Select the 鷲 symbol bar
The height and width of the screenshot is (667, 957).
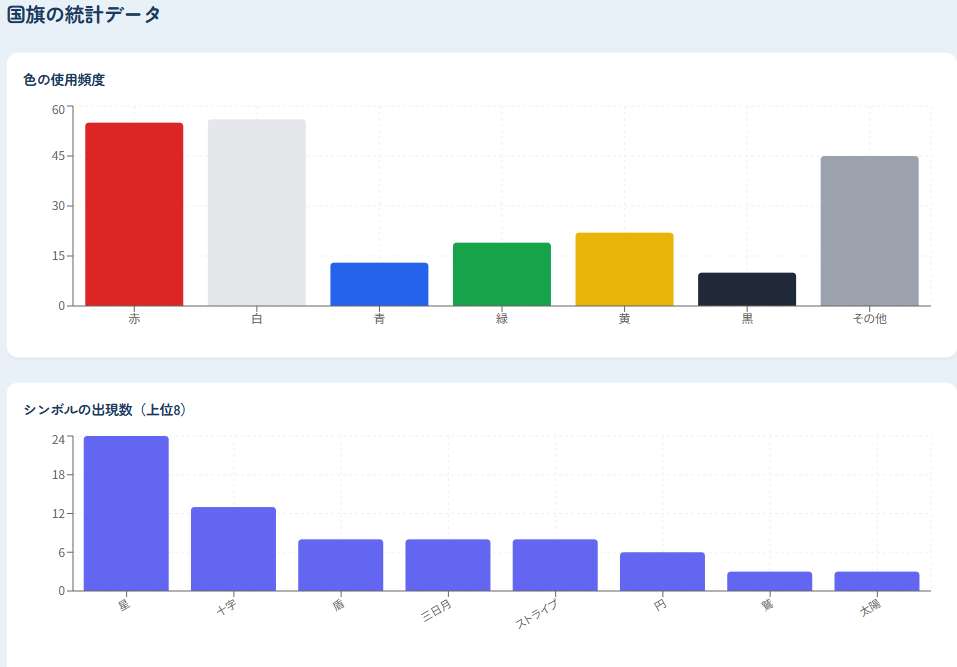coord(769,581)
